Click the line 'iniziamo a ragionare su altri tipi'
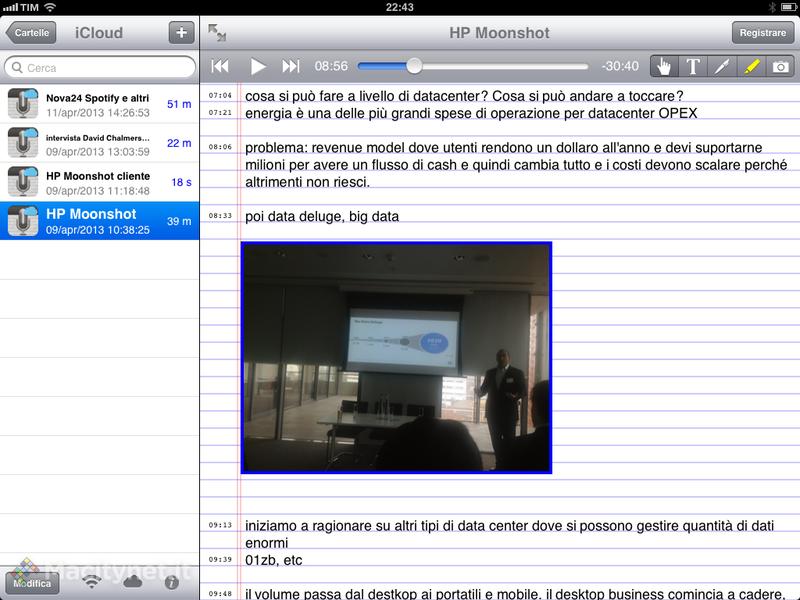 pos(509,534)
